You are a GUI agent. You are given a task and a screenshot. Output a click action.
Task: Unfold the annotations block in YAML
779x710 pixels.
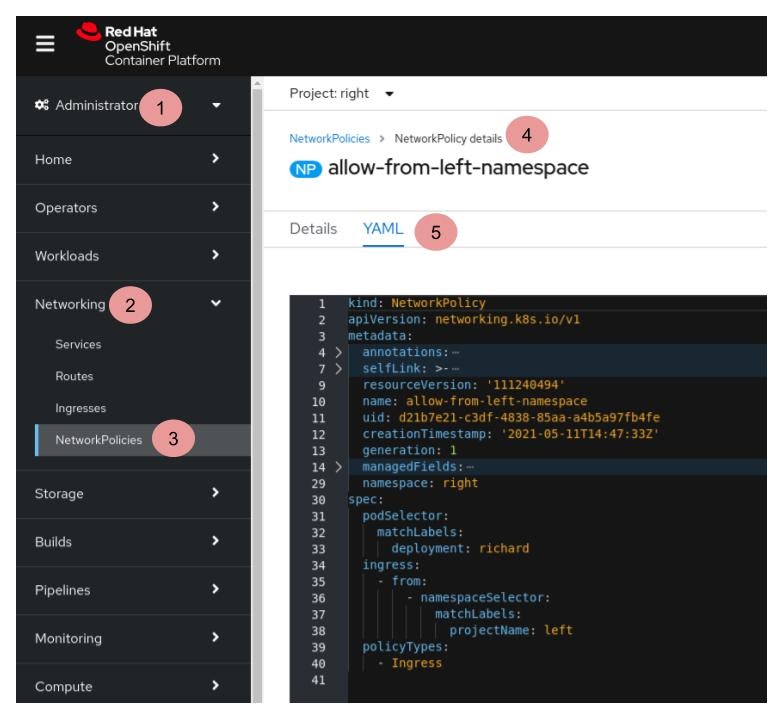pos(336,352)
